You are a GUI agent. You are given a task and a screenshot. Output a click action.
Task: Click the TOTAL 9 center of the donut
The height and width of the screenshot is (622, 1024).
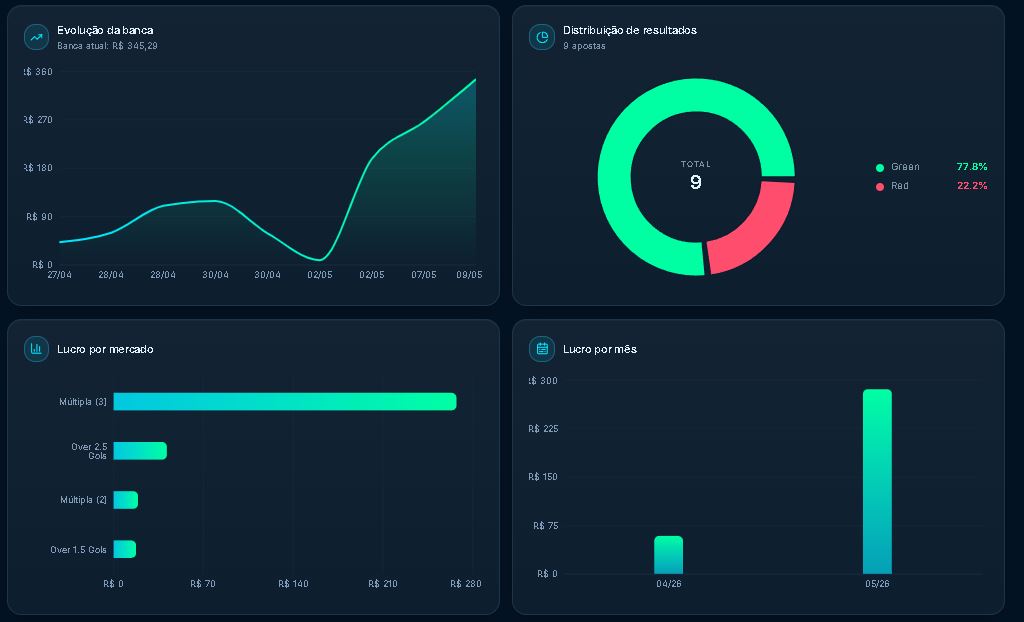(x=696, y=176)
